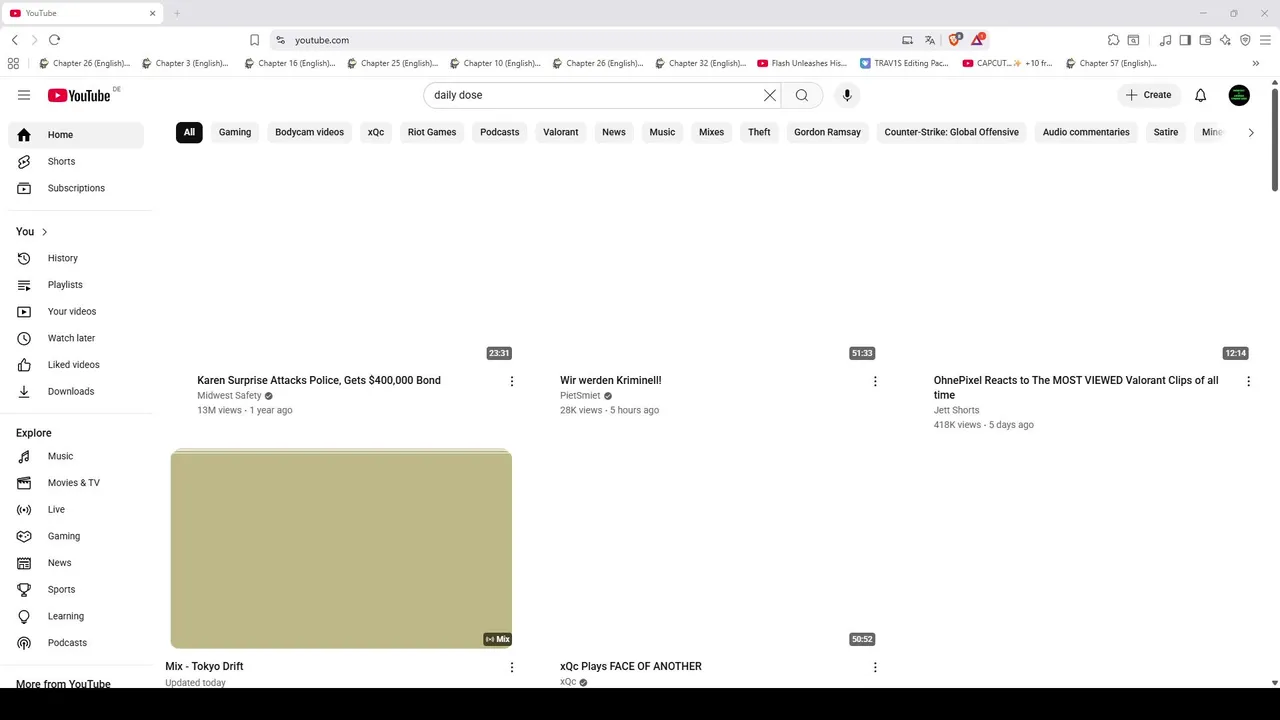Screen dimensions: 1280x720
Task: Click the Brave Rewards triangle icon
Action: (978, 40)
